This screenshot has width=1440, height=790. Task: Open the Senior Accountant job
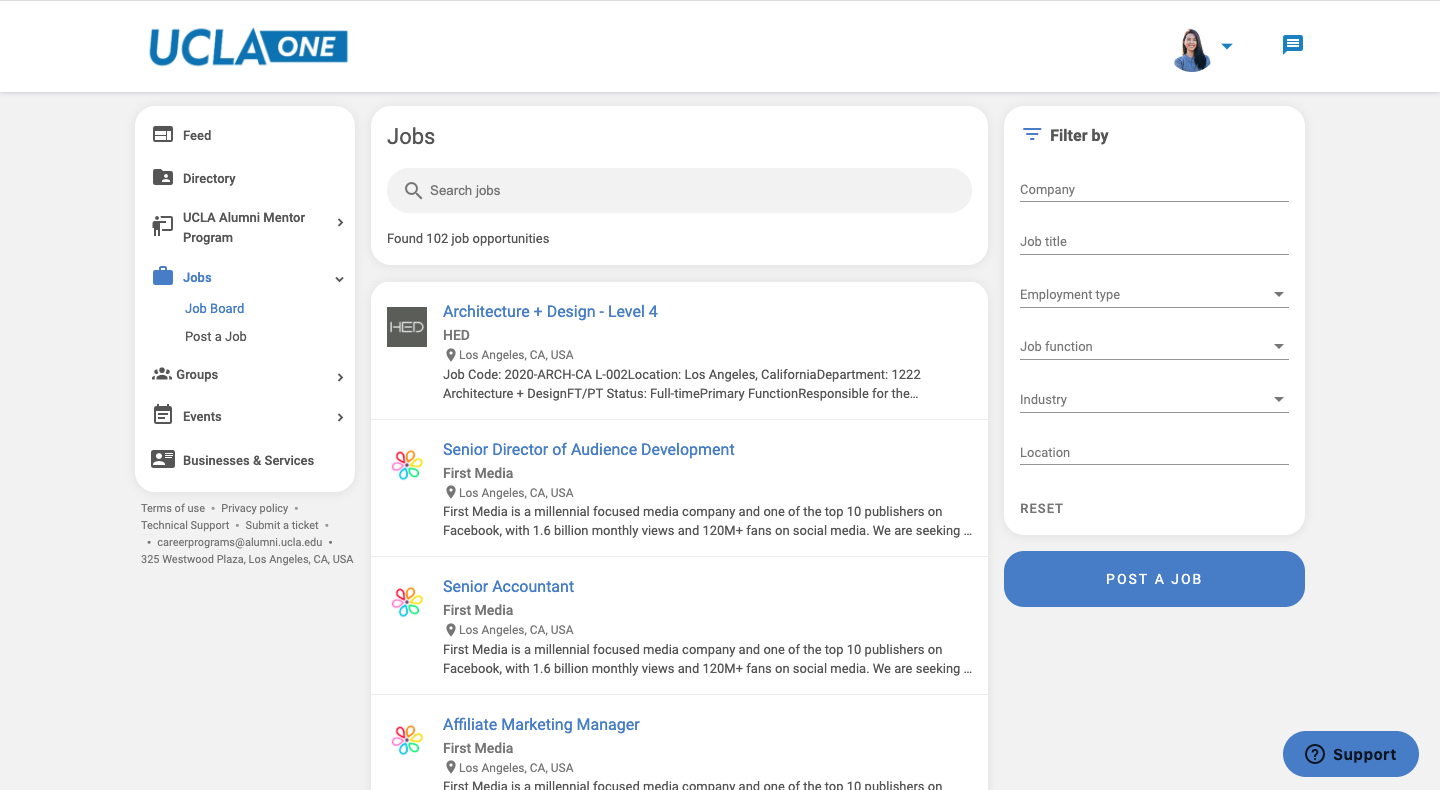pos(508,586)
